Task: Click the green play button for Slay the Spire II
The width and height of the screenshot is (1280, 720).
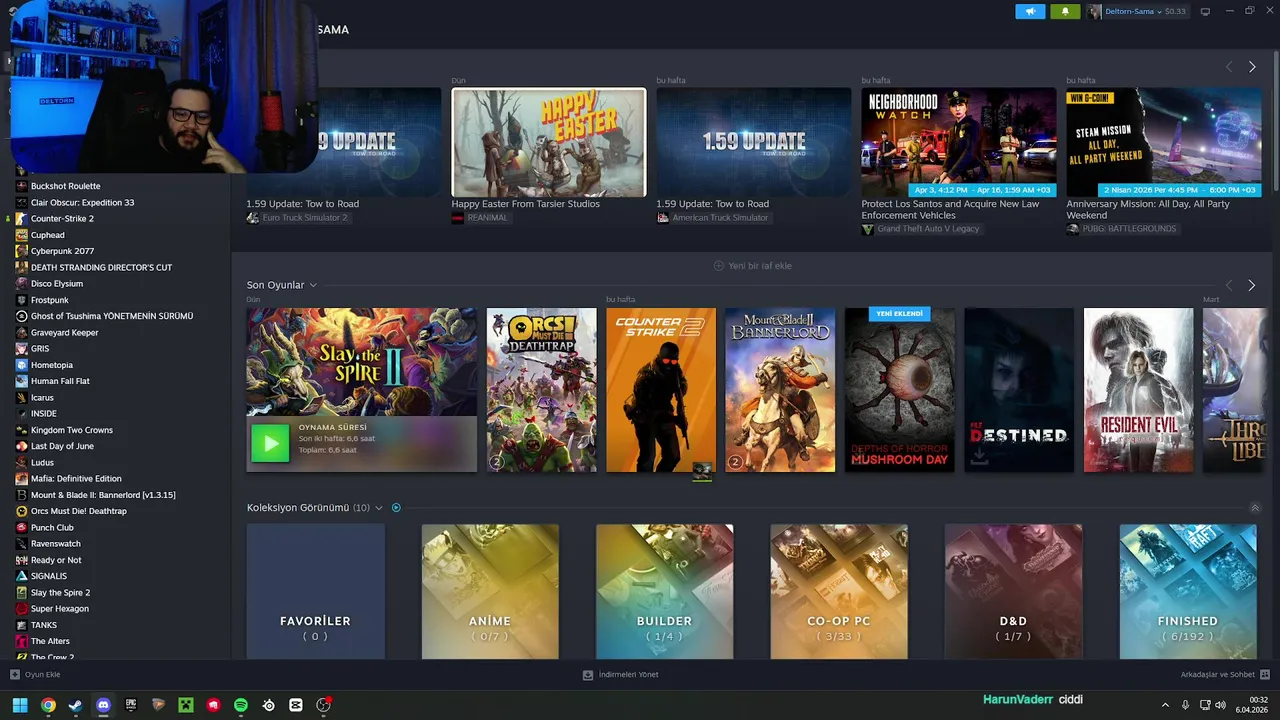Action: point(270,443)
